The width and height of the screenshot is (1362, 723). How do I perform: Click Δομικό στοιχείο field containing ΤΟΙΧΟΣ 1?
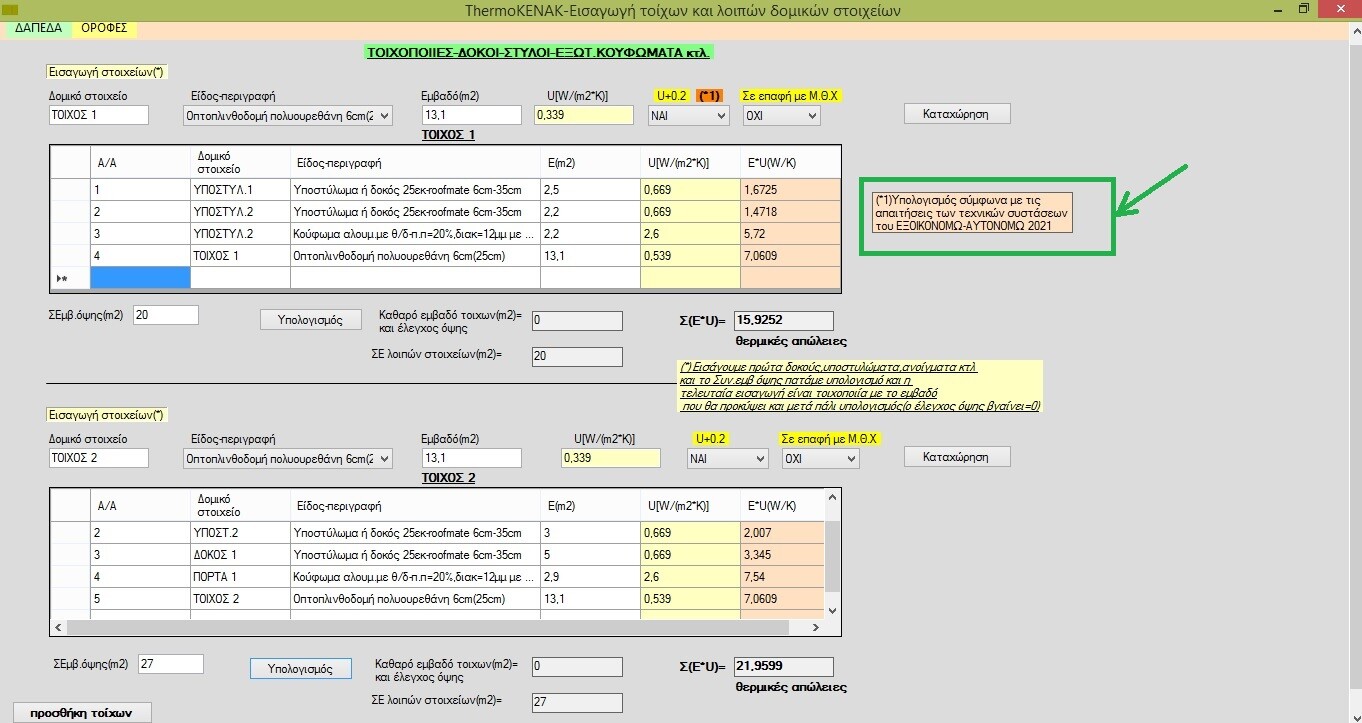pos(98,115)
